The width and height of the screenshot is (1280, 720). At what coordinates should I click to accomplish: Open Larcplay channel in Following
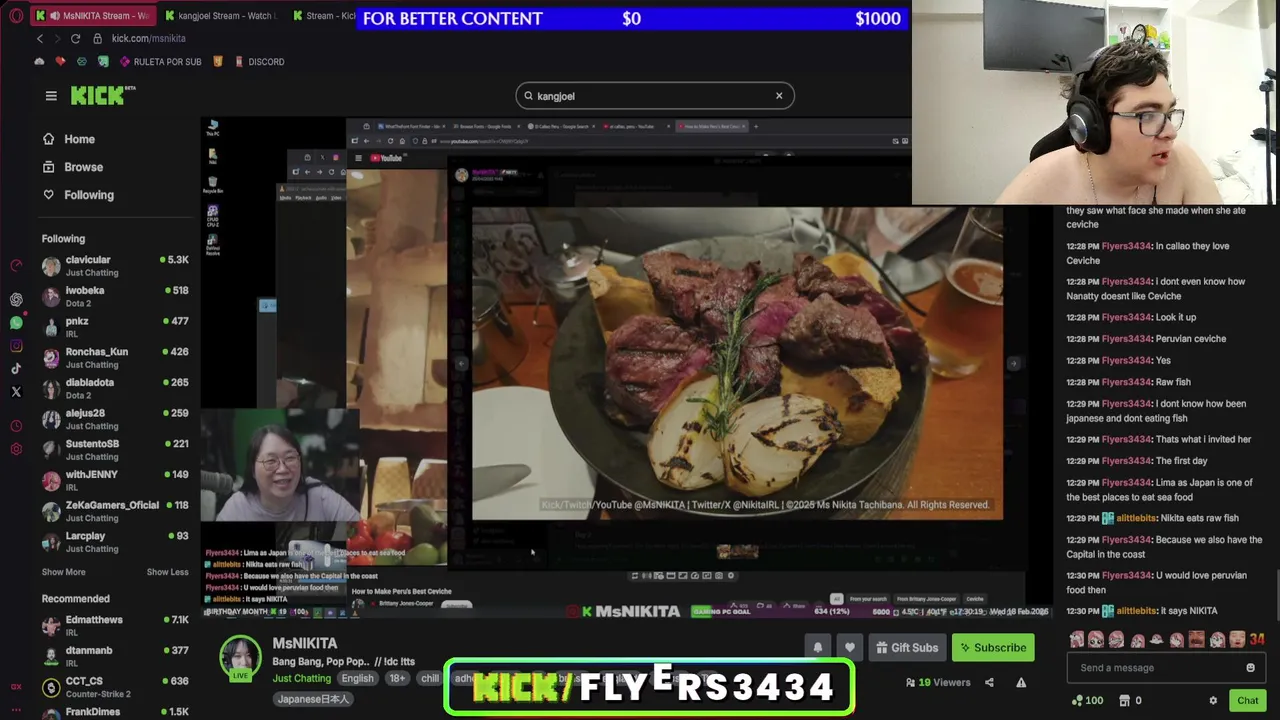(x=115, y=541)
